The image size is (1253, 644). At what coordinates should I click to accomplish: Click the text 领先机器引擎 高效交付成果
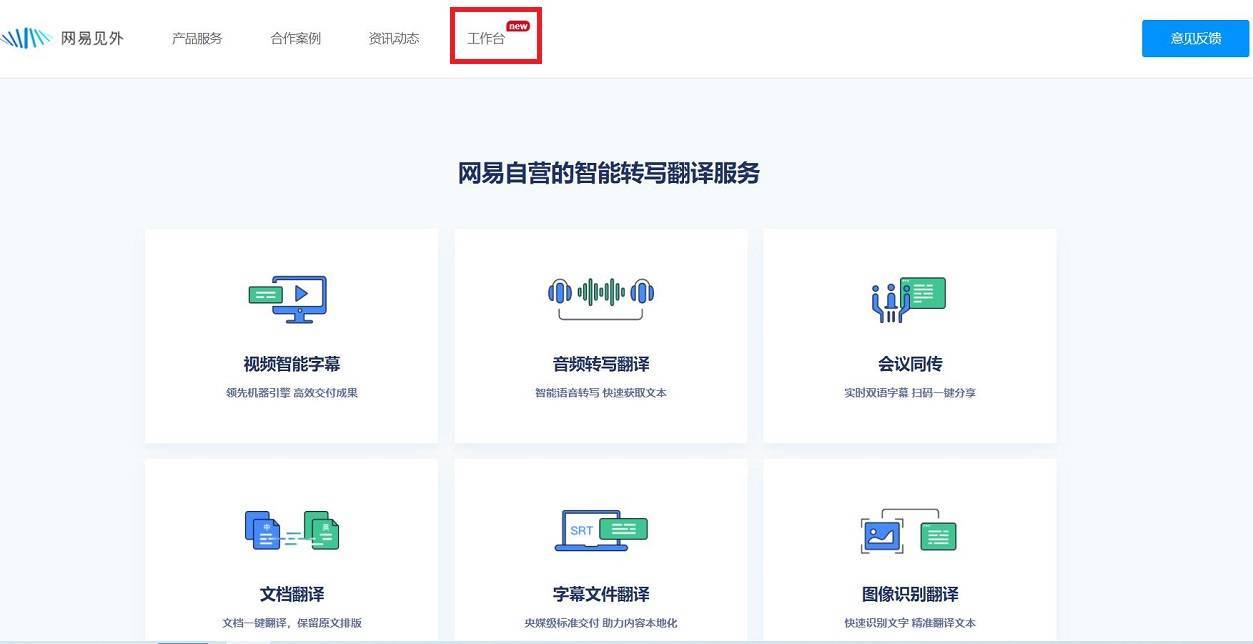[x=292, y=393]
